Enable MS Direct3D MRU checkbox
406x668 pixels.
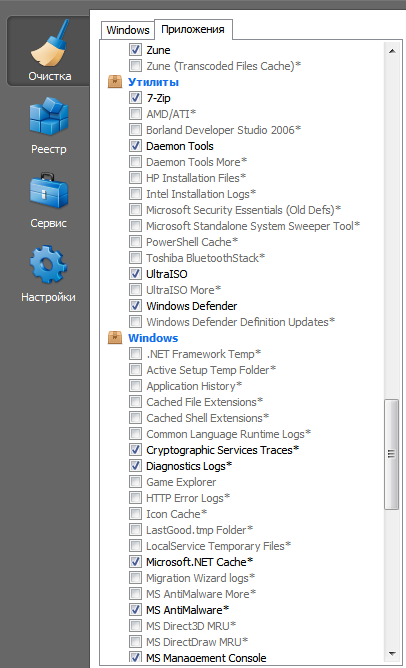click(x=135, y=626)
